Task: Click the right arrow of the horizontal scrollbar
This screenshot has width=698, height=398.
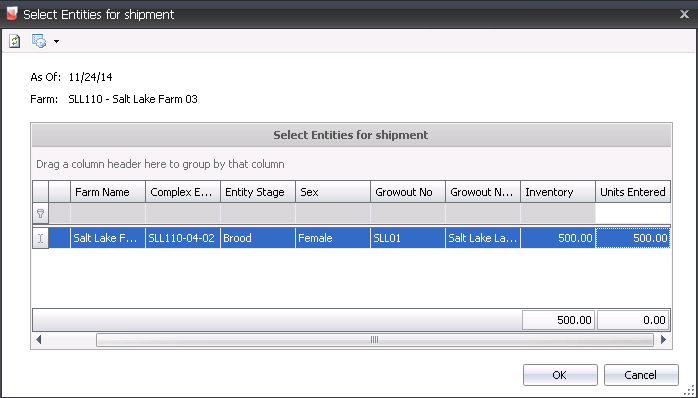Action: pyautogui.click(x=663, y=340)
